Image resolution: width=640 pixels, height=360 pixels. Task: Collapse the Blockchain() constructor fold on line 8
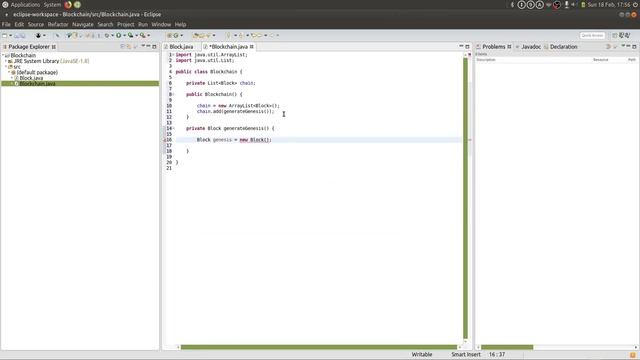point(173,94)
